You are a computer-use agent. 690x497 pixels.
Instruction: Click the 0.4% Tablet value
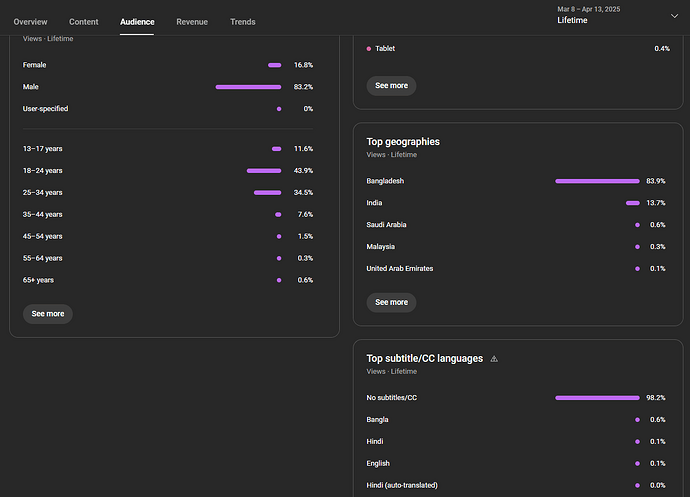pos(662,49)
